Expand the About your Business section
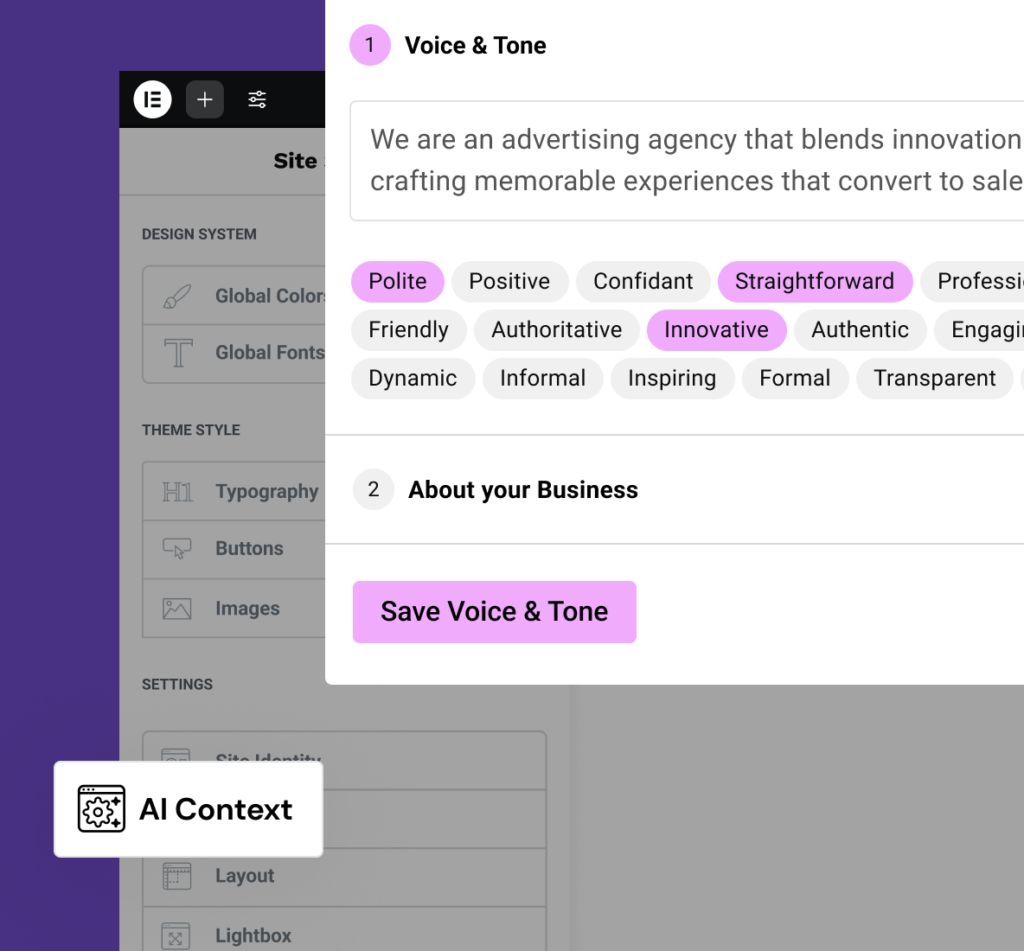The image size is (1024, 951). point(522,490)
